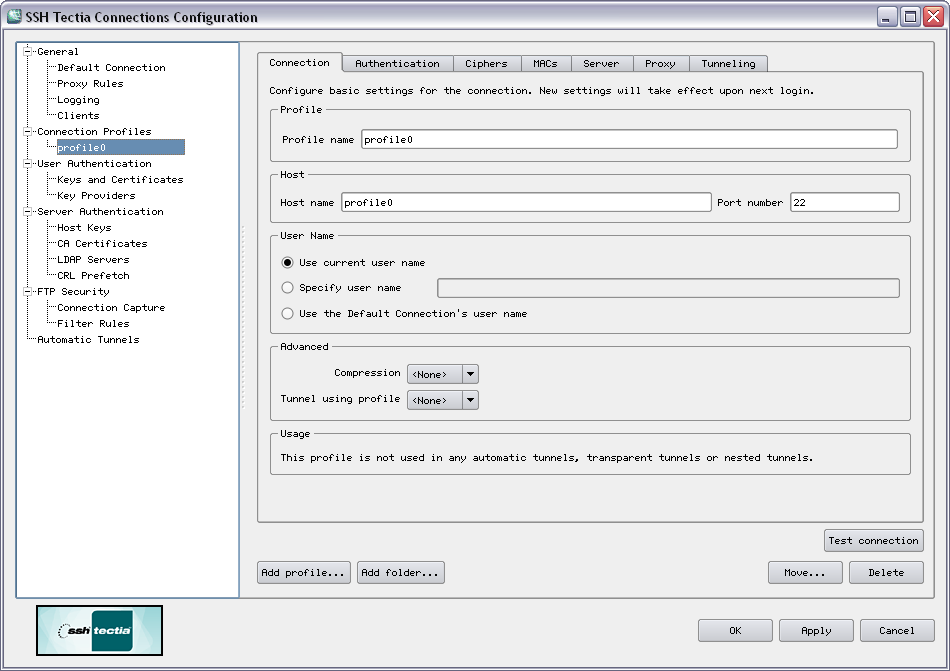
Task: Switch to the Authentication tab
Action: (396, 62)
